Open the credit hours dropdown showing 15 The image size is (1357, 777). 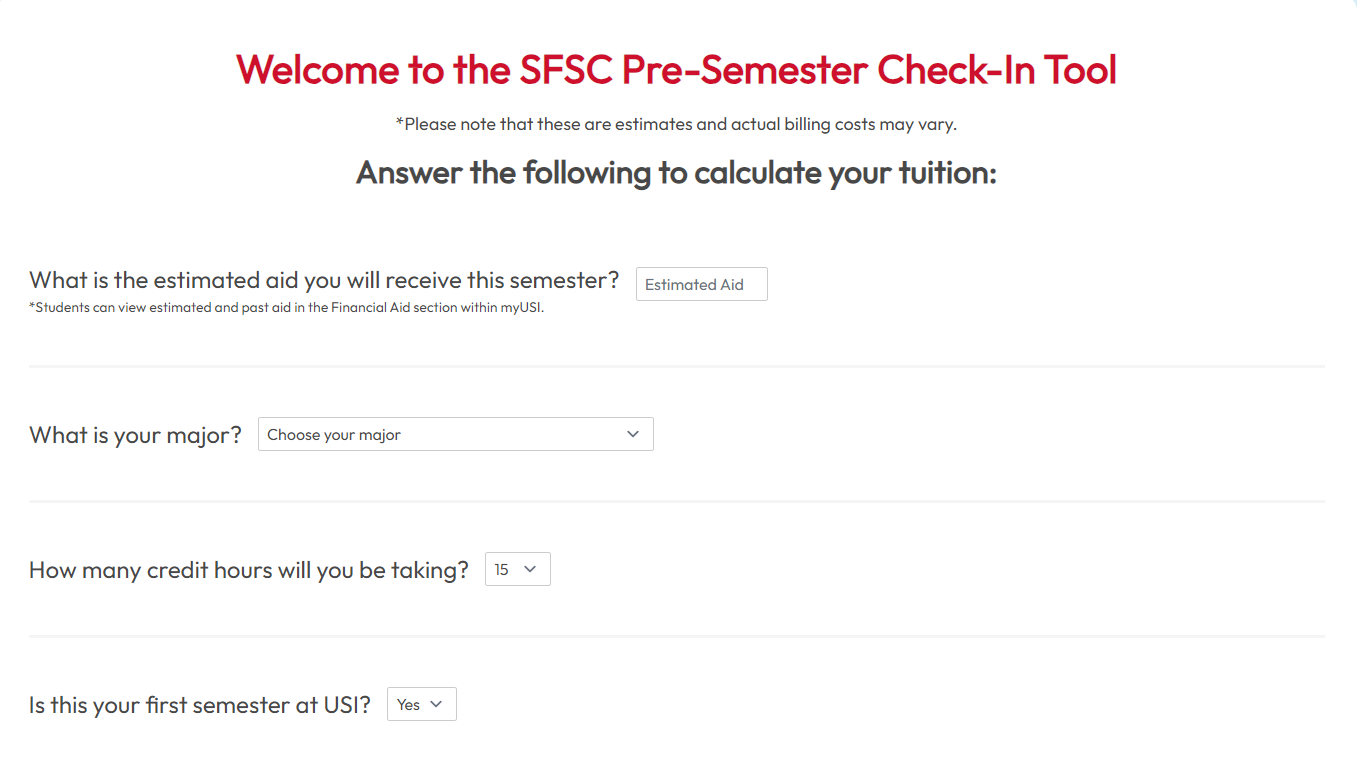click(x=517, y=569)
